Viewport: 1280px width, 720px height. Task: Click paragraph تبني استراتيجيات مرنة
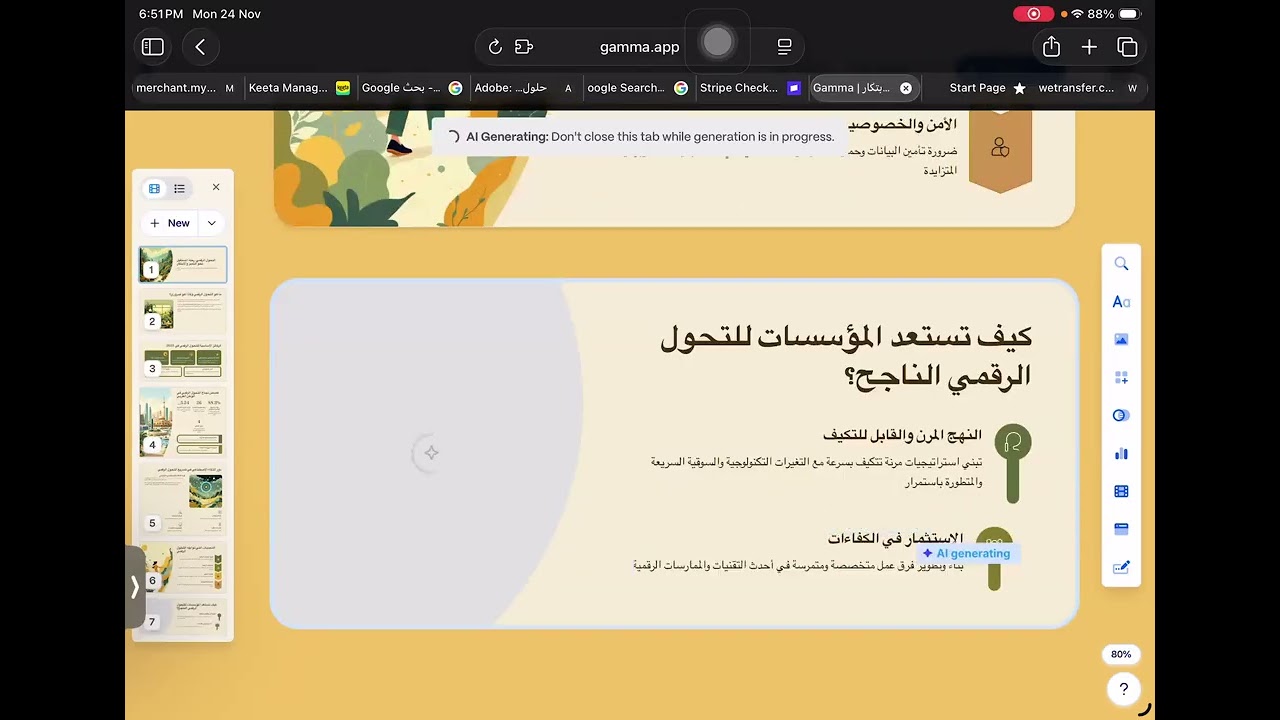tap(816, 472)
